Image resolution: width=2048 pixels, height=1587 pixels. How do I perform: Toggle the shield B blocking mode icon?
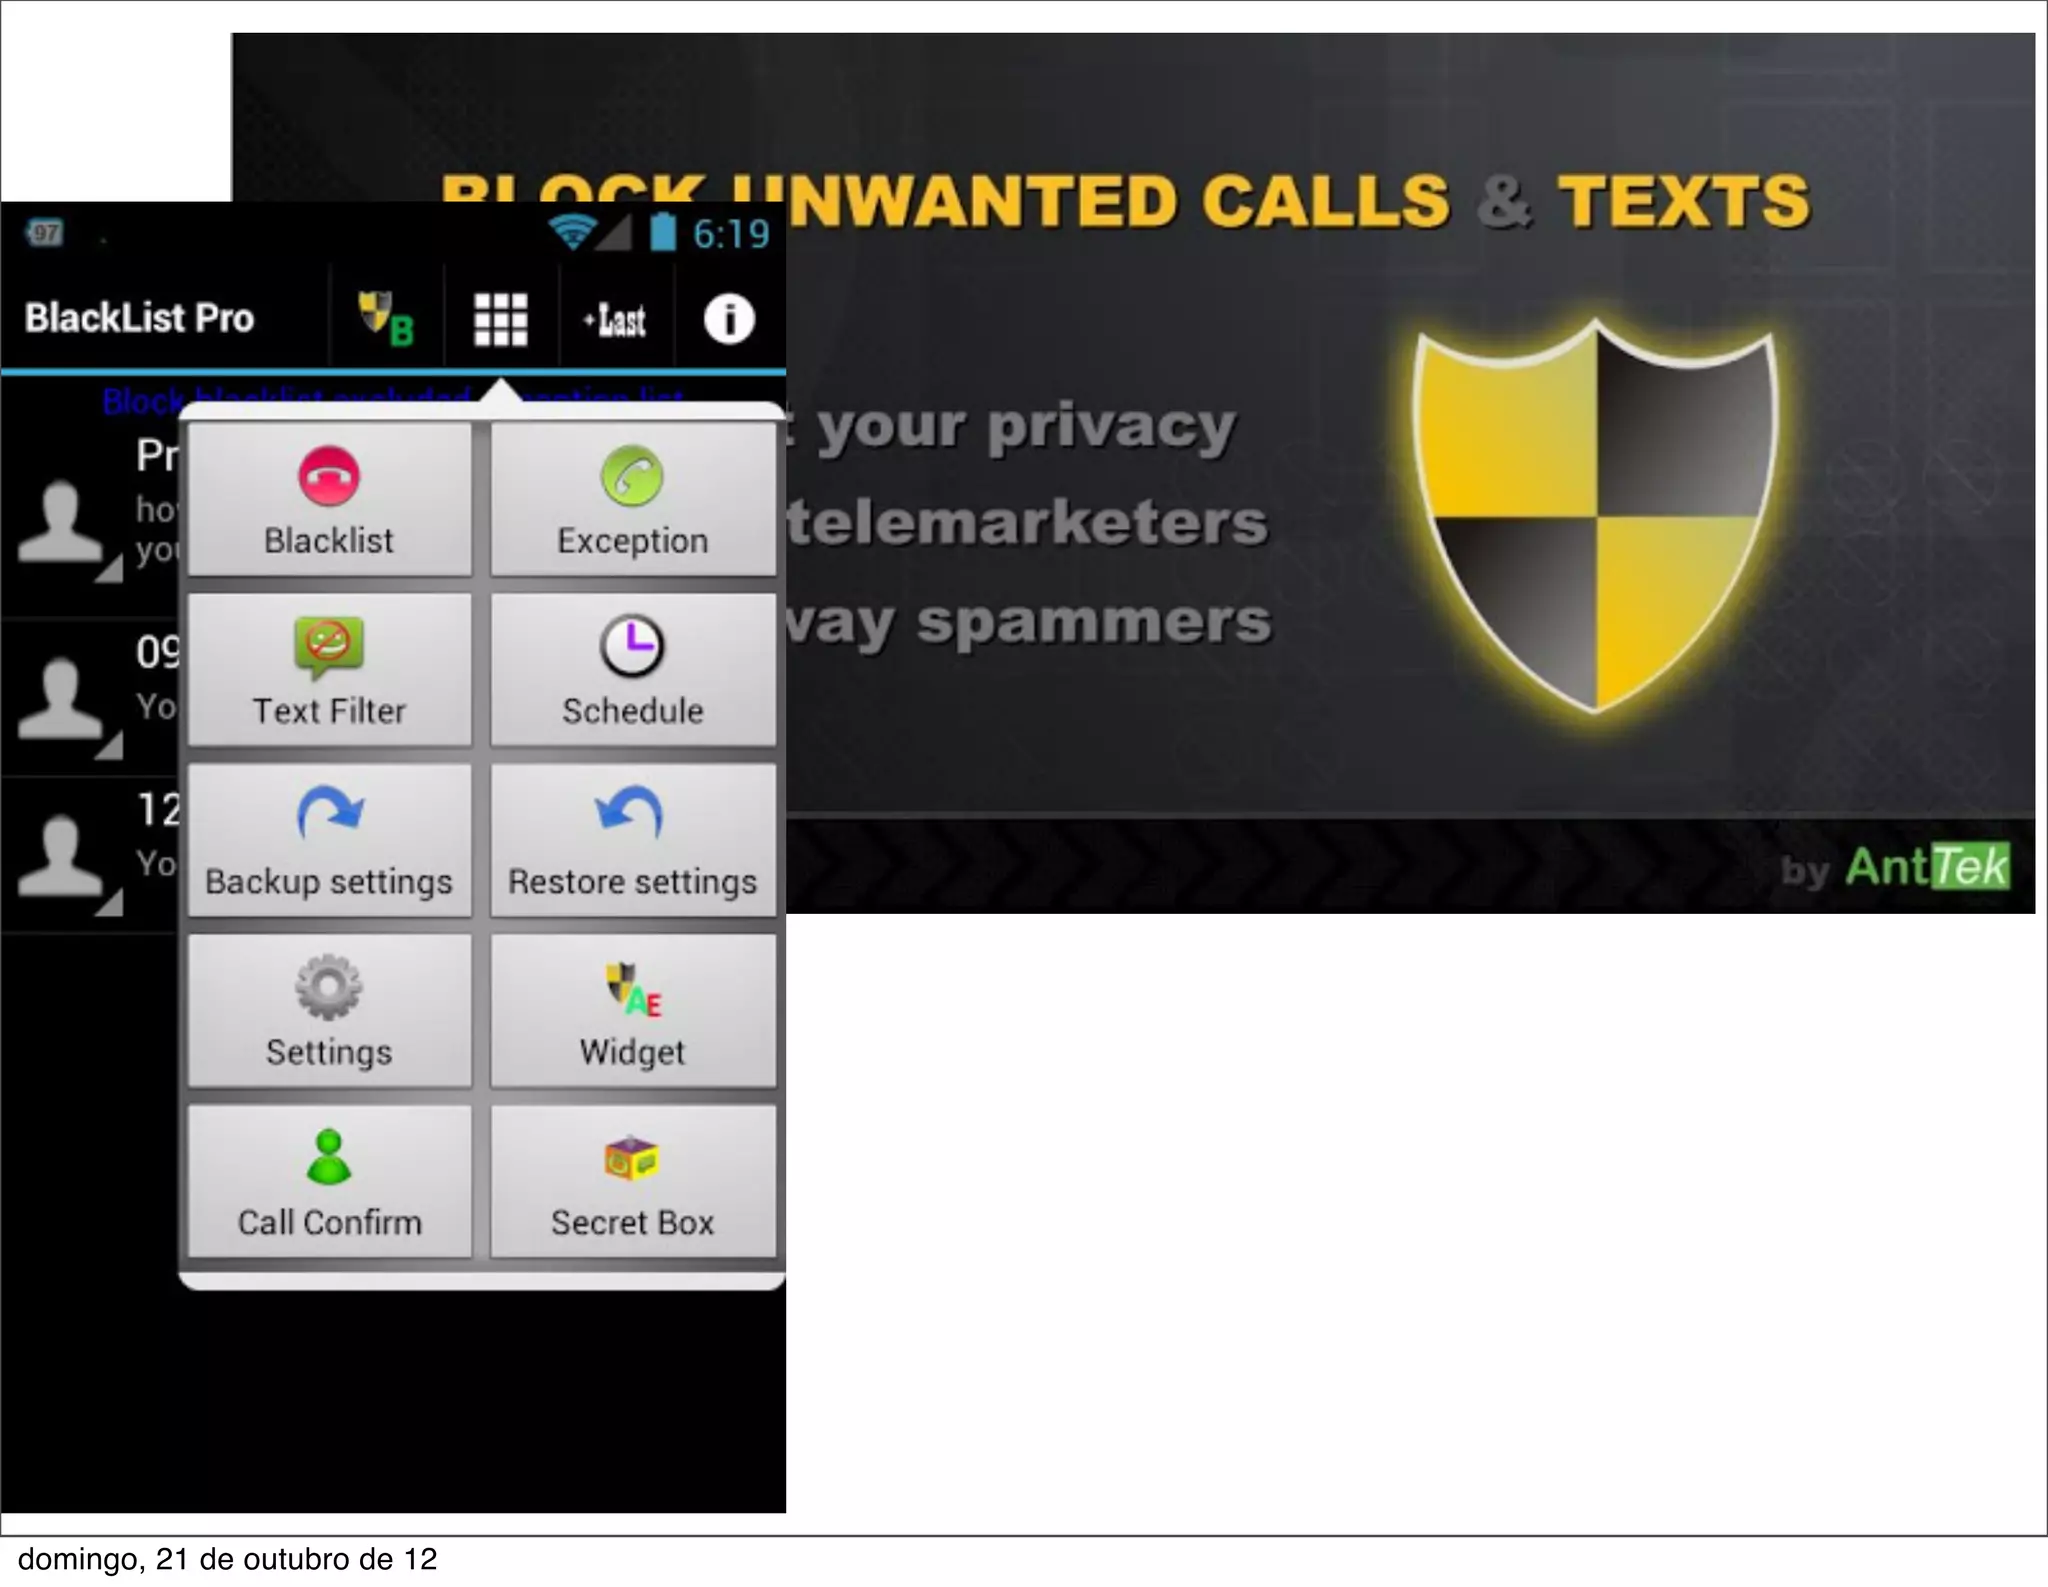pos(386,319)
